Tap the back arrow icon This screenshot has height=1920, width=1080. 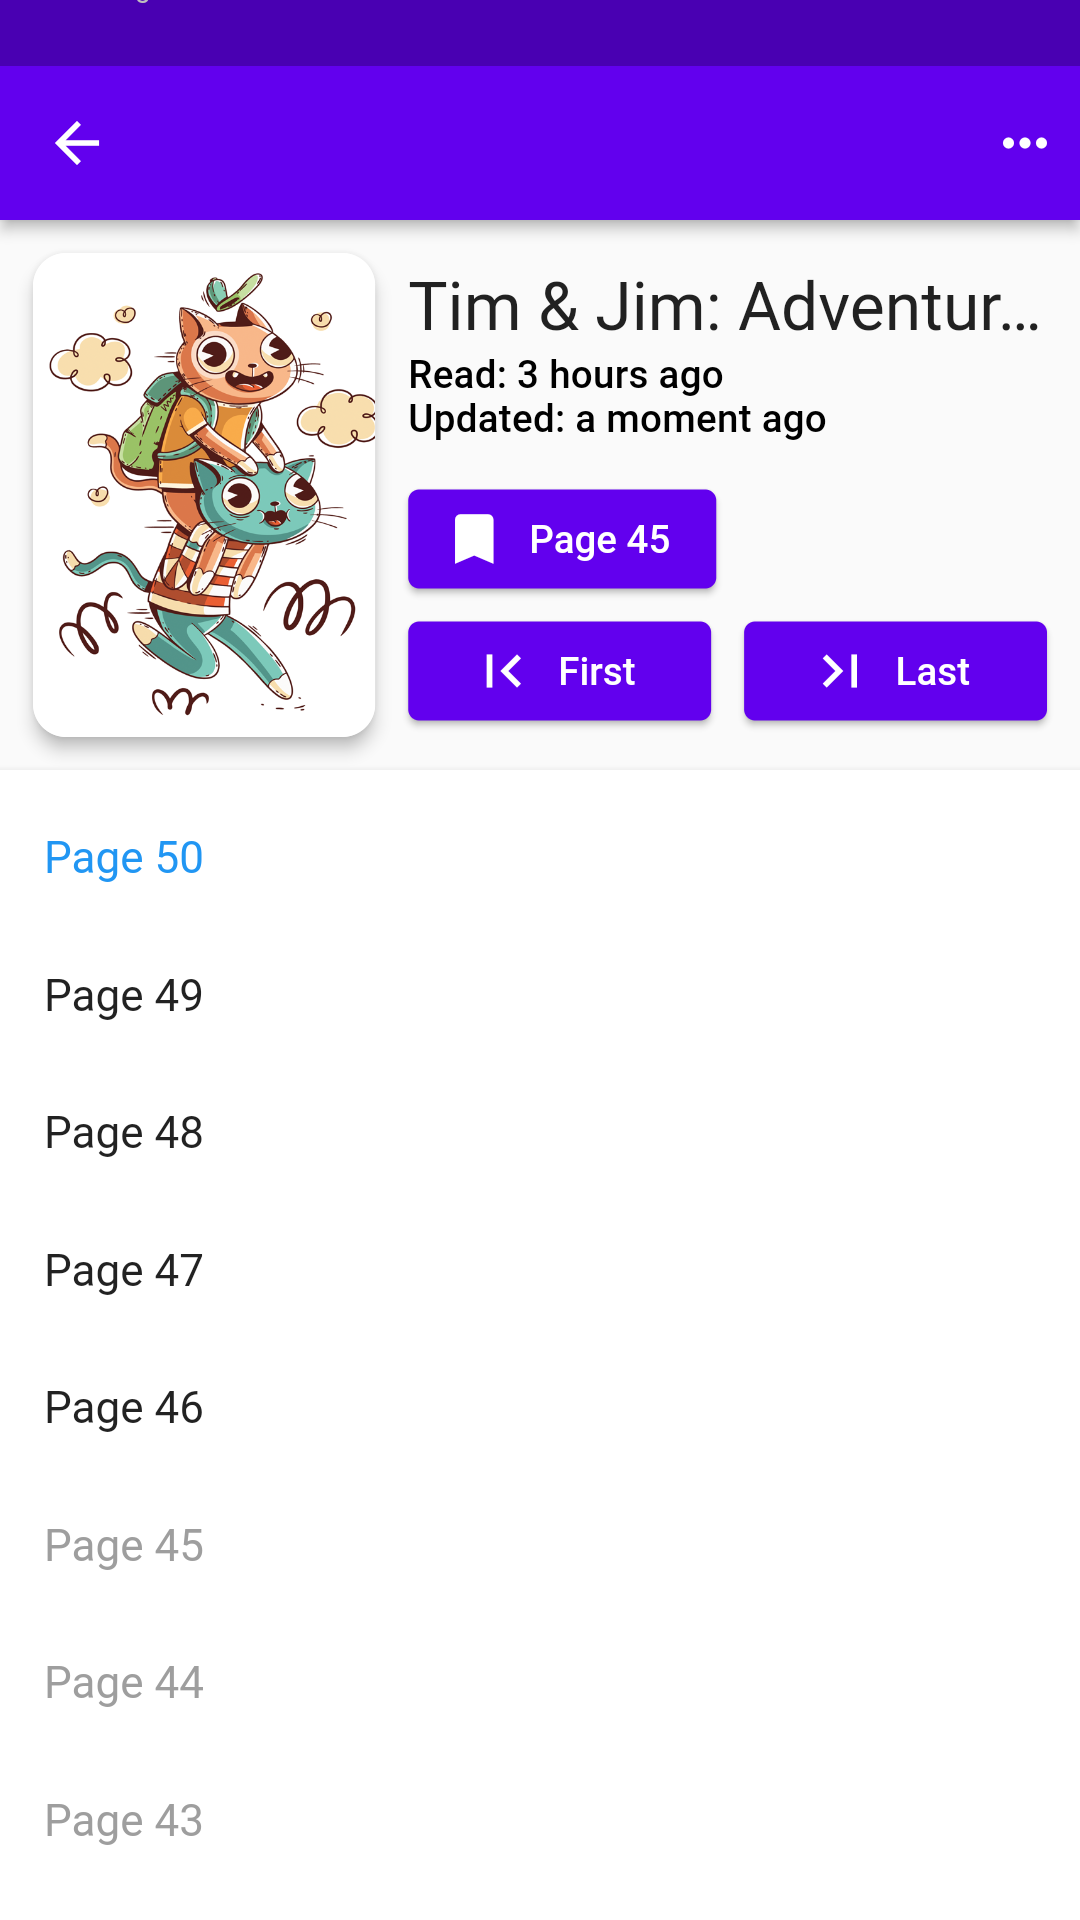[x=77, y=143]
